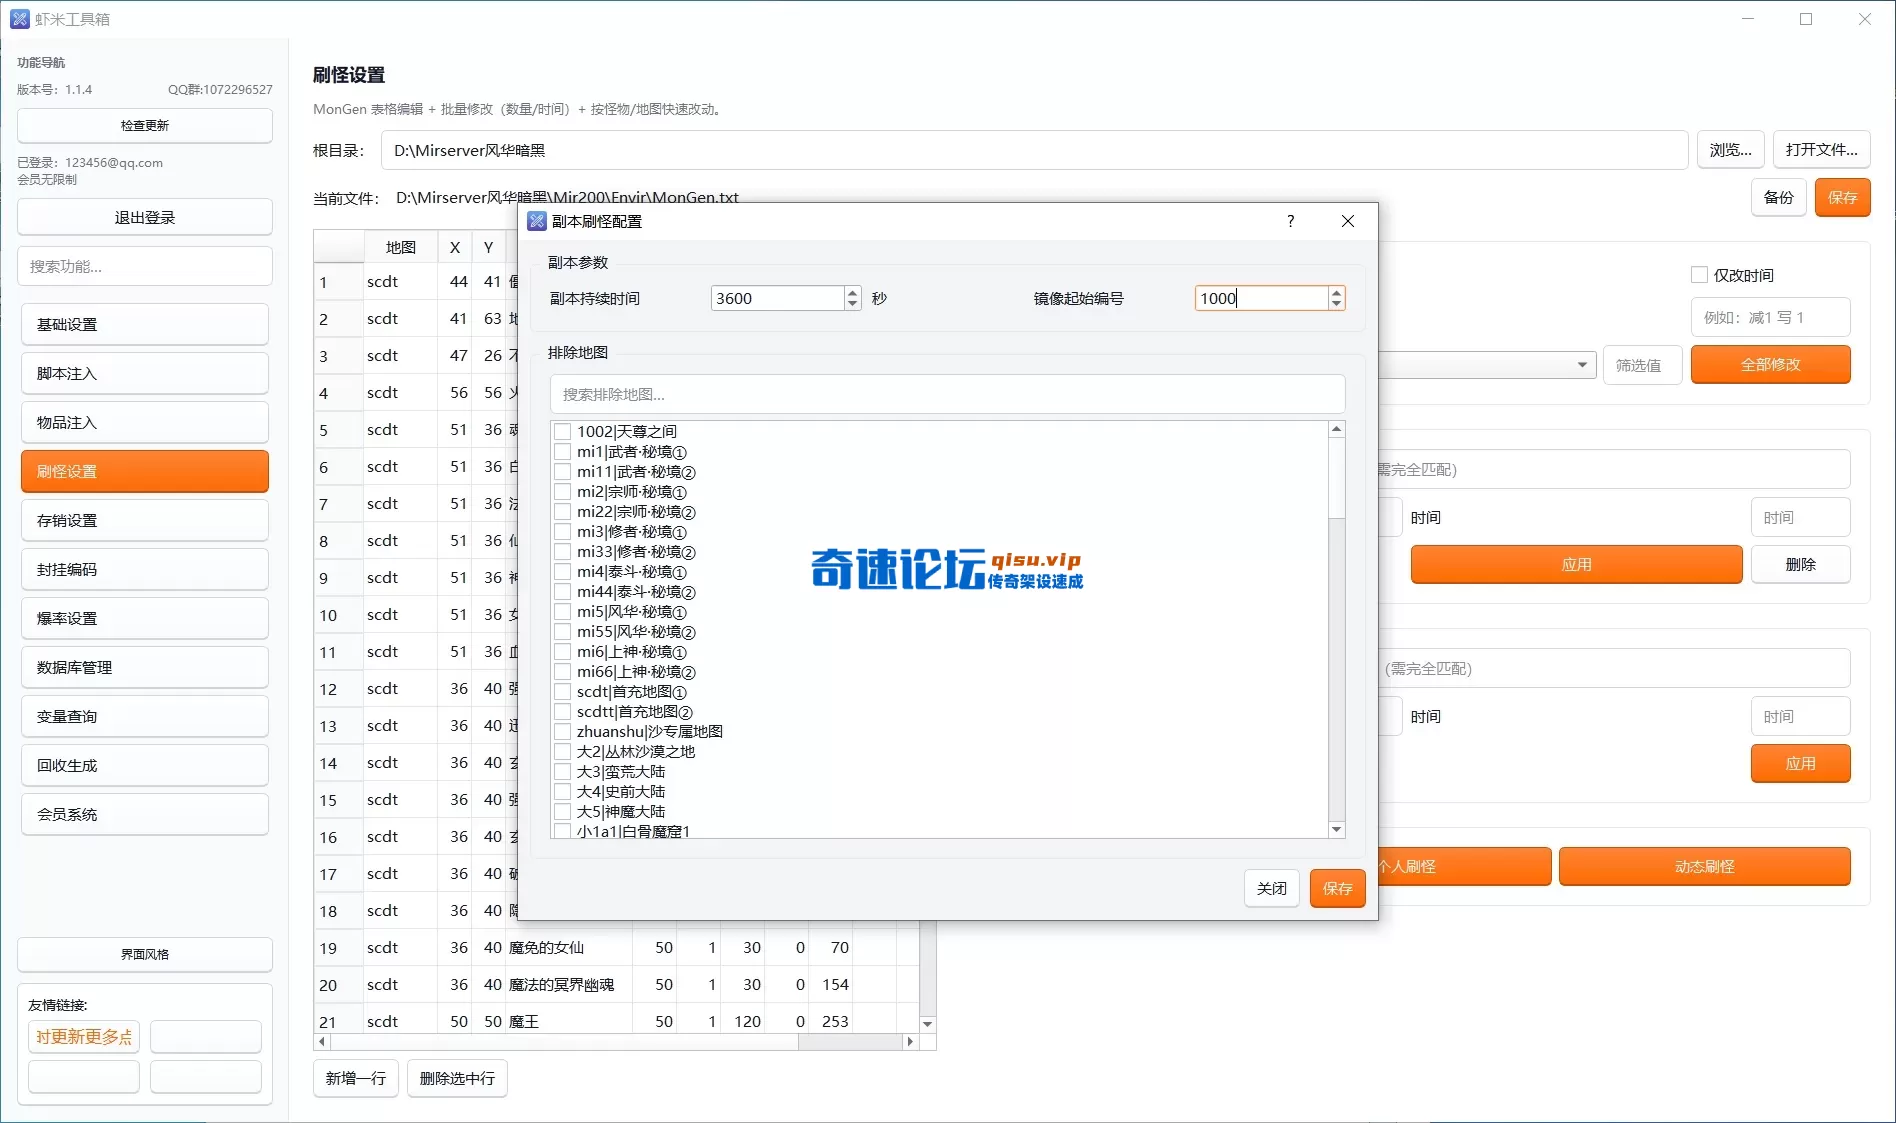This screenshot has height=1123, width=1896.
Task: Click the 搜索排除地图 search field
Action: tap(946, 394)
